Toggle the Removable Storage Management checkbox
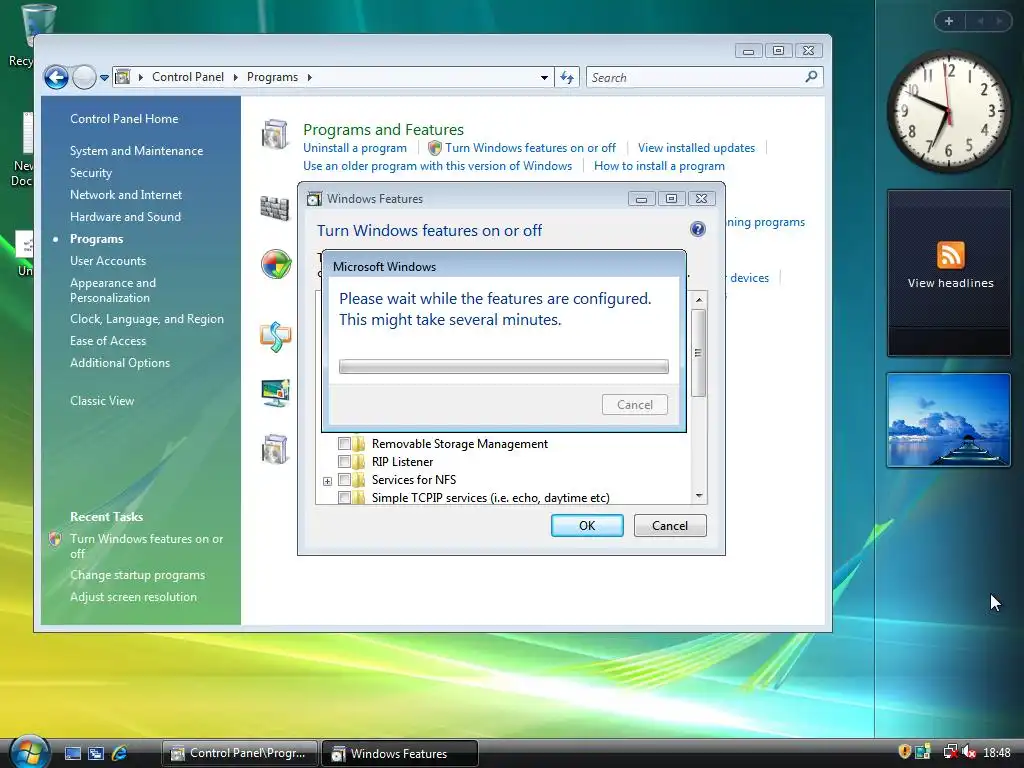The image size is (1024, 768). pos(344,444)
